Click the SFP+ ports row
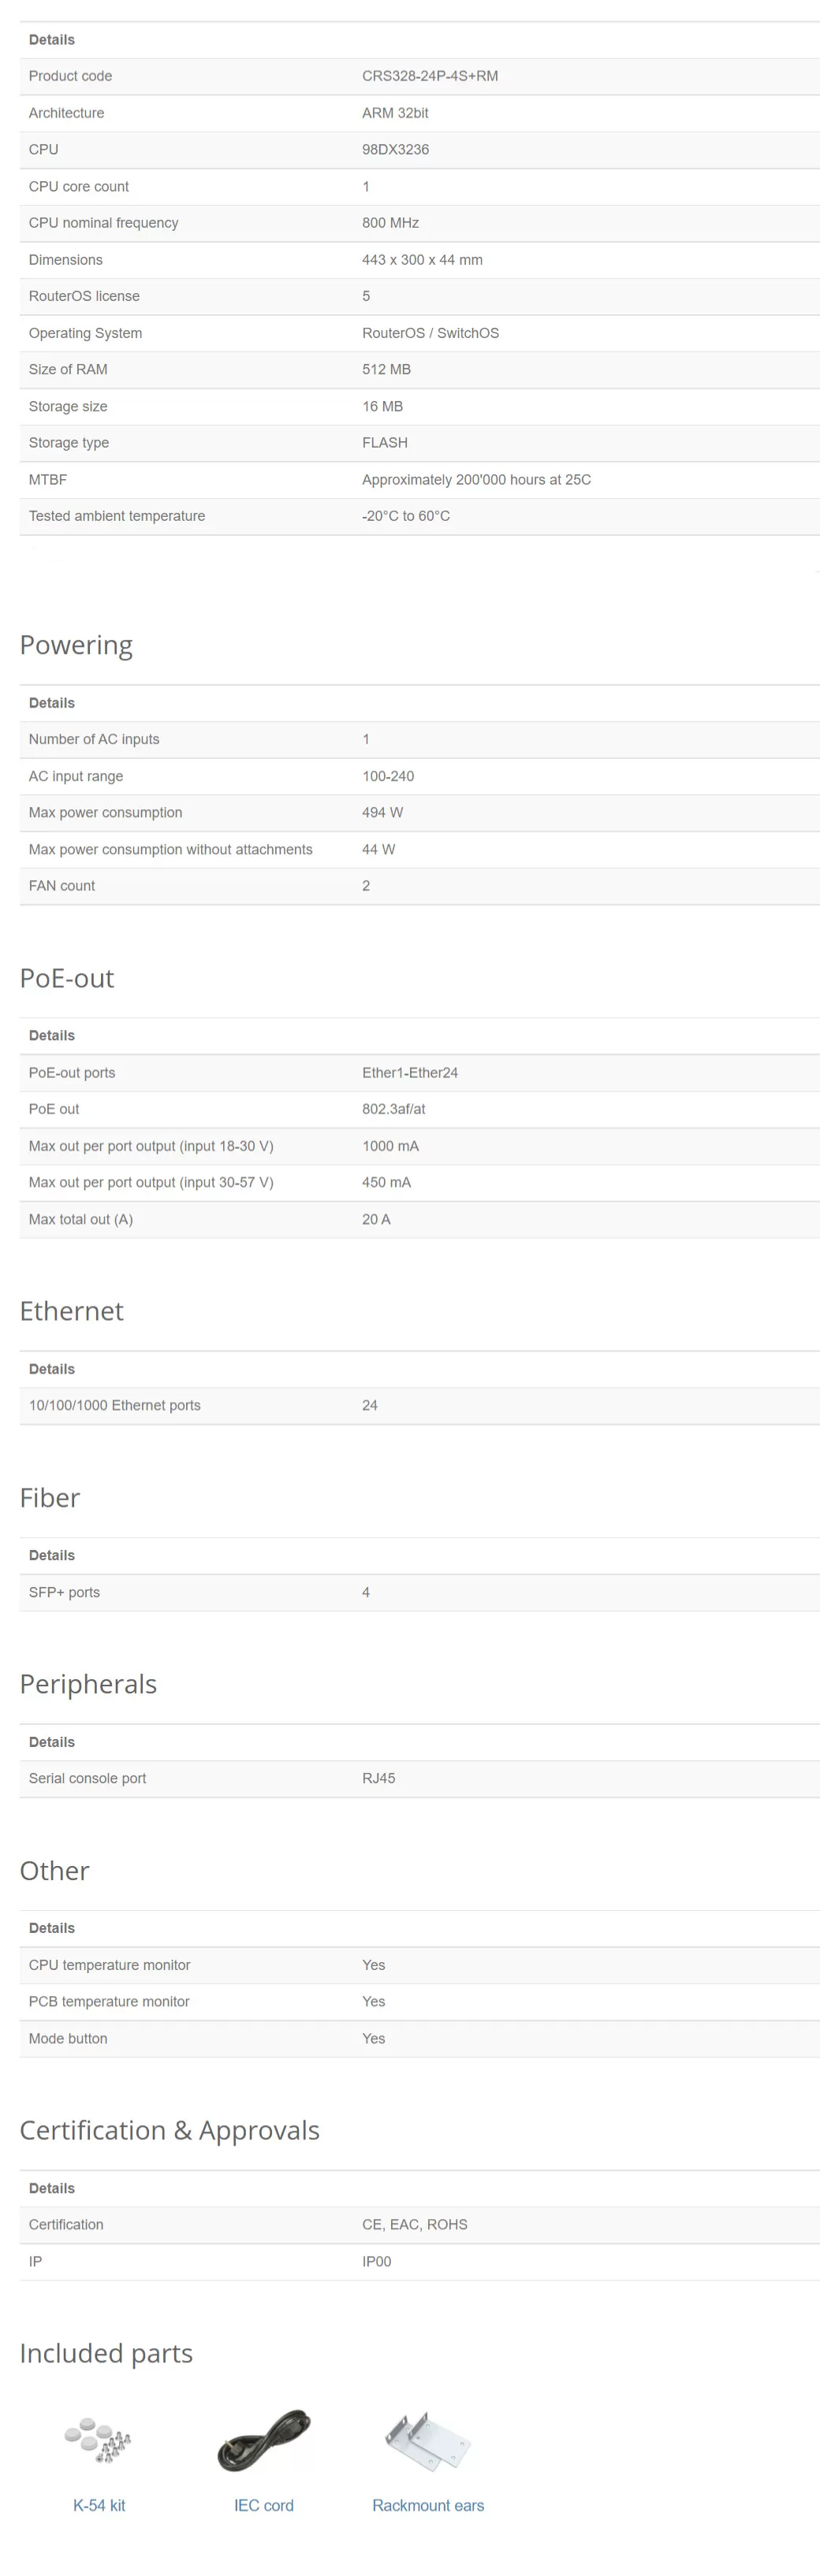Screen dimensions: 820x2576 pyautogui.click(x=419, y=1592)
